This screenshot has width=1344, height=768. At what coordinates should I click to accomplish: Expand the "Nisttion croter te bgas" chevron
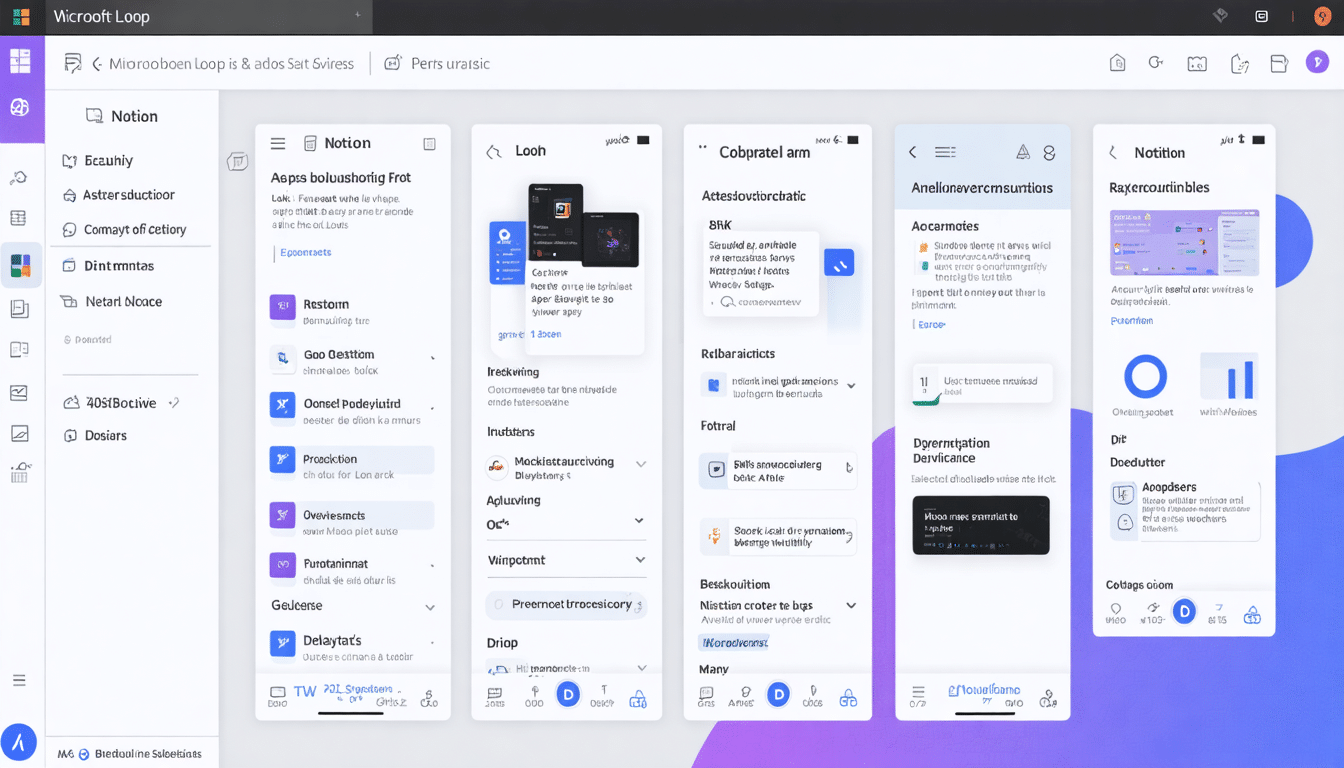tap(851, 605)
